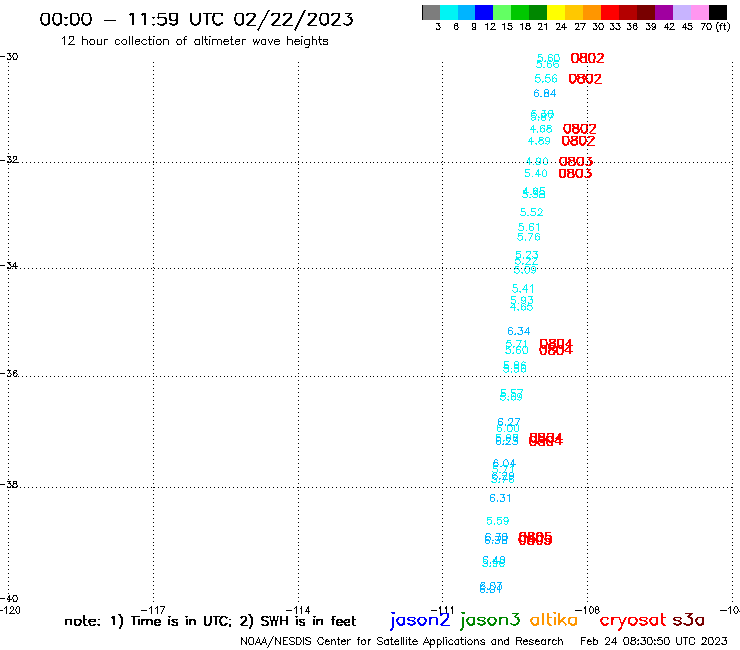Viewport: 740px width, 650px height.
Task: Select the cryosat satellite legend label
Action: click(633, 621)
